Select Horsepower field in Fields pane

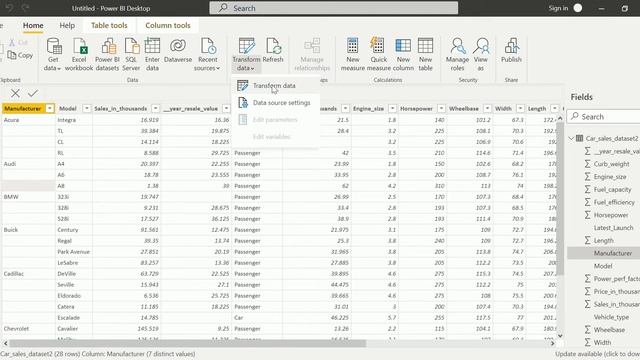(x=611, y=215)
